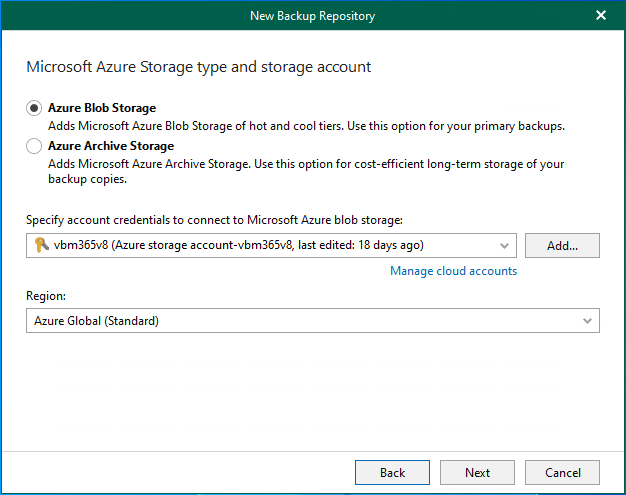Select the Azure Blob Storage radio button
626x495 pixels.
[35, 108]
